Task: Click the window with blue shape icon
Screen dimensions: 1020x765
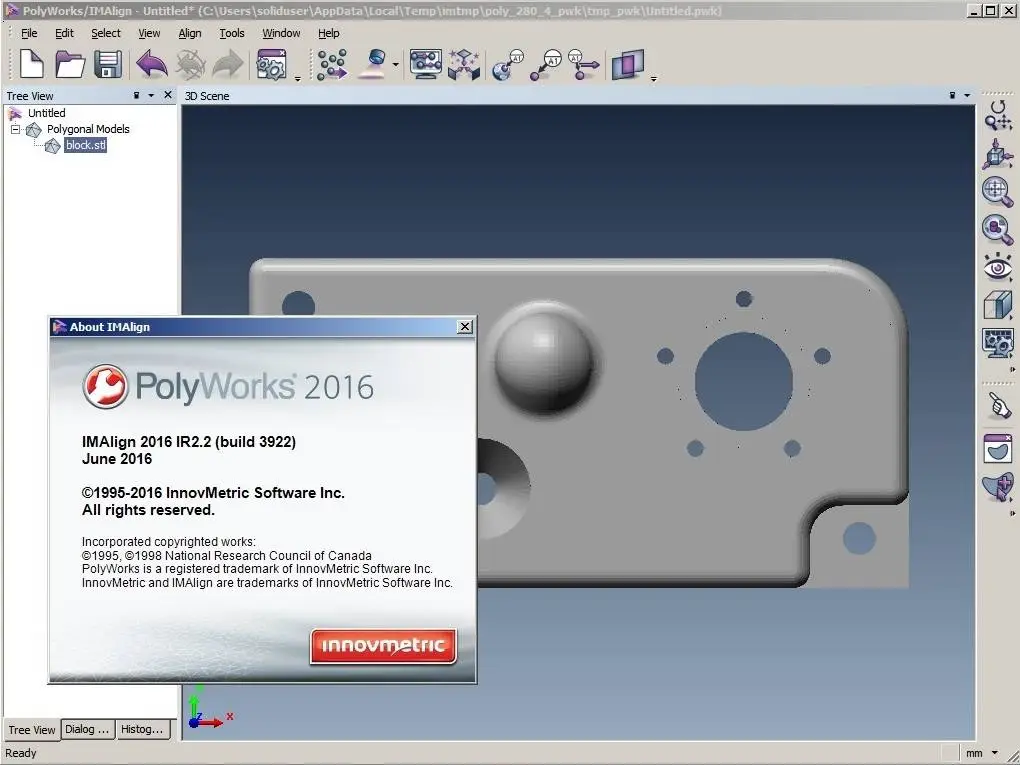Action: coord(998,449)
